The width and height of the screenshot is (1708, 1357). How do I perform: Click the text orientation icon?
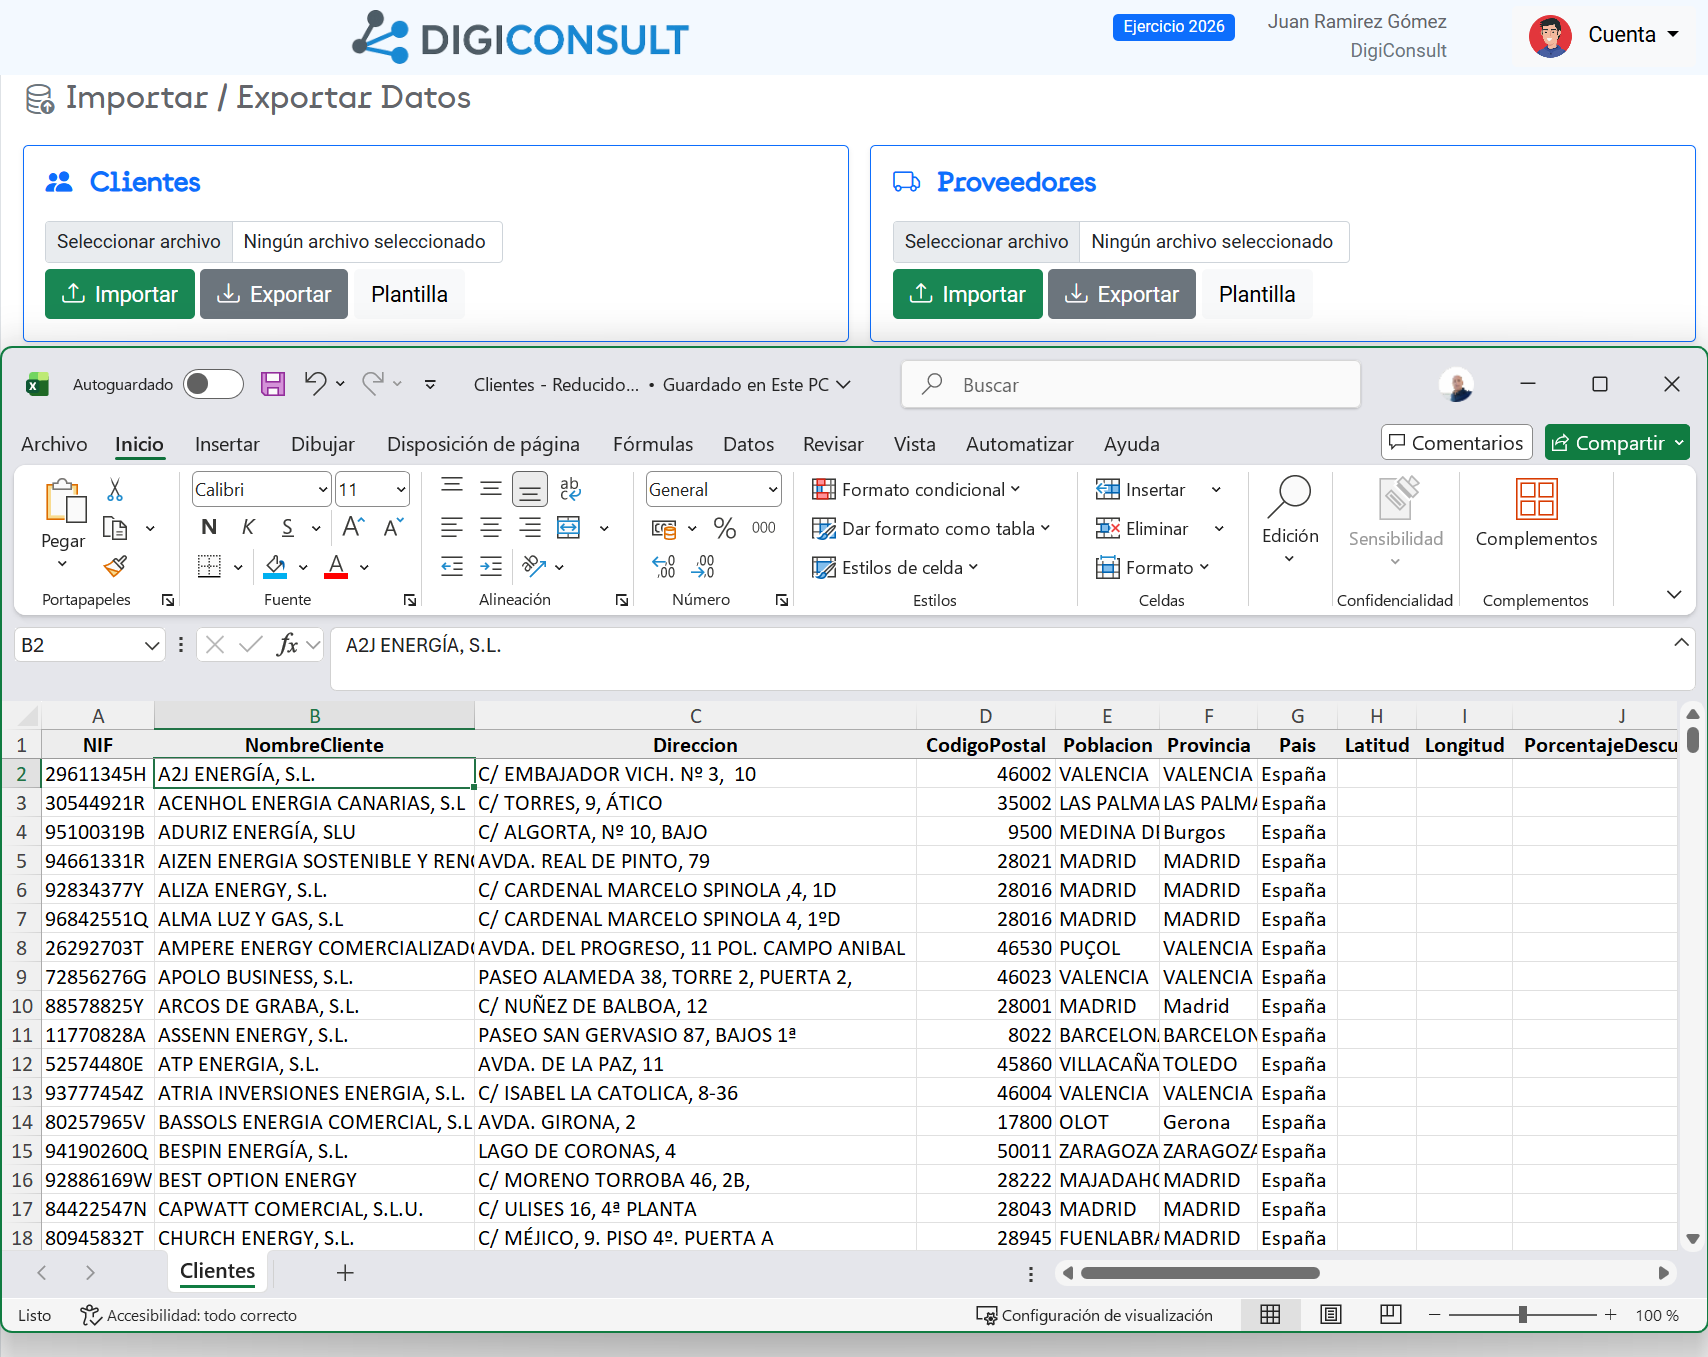click(534, 567)
